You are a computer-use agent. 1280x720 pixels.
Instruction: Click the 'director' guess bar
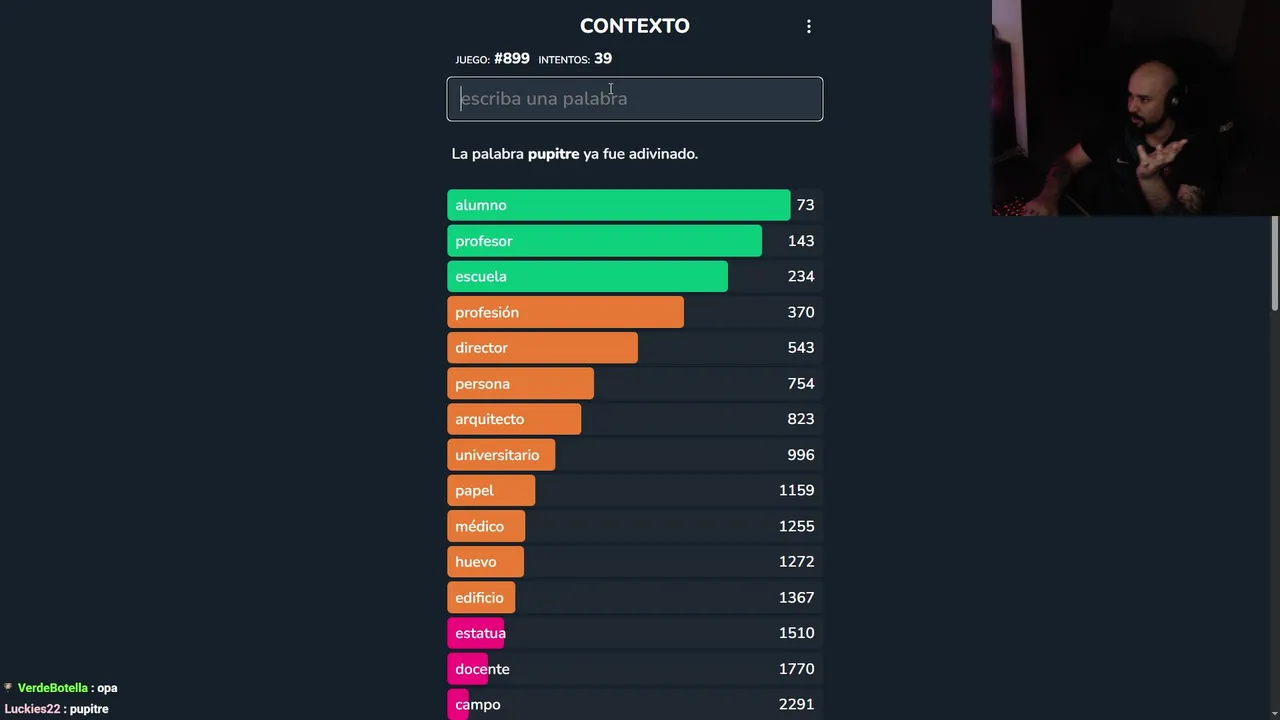[634, 348]
